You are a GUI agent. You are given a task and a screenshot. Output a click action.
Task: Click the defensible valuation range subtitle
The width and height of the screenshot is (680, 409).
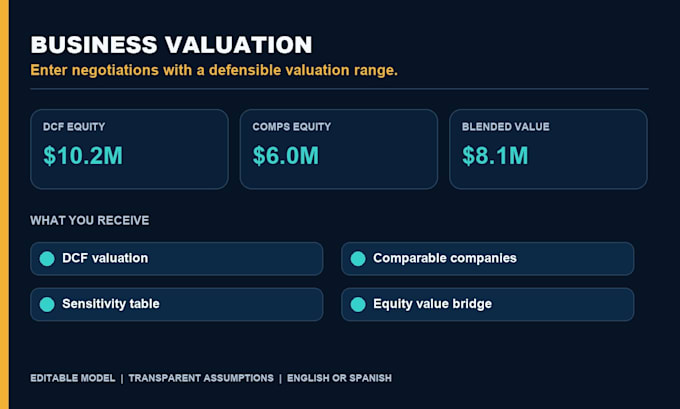(x=214, y=70)
